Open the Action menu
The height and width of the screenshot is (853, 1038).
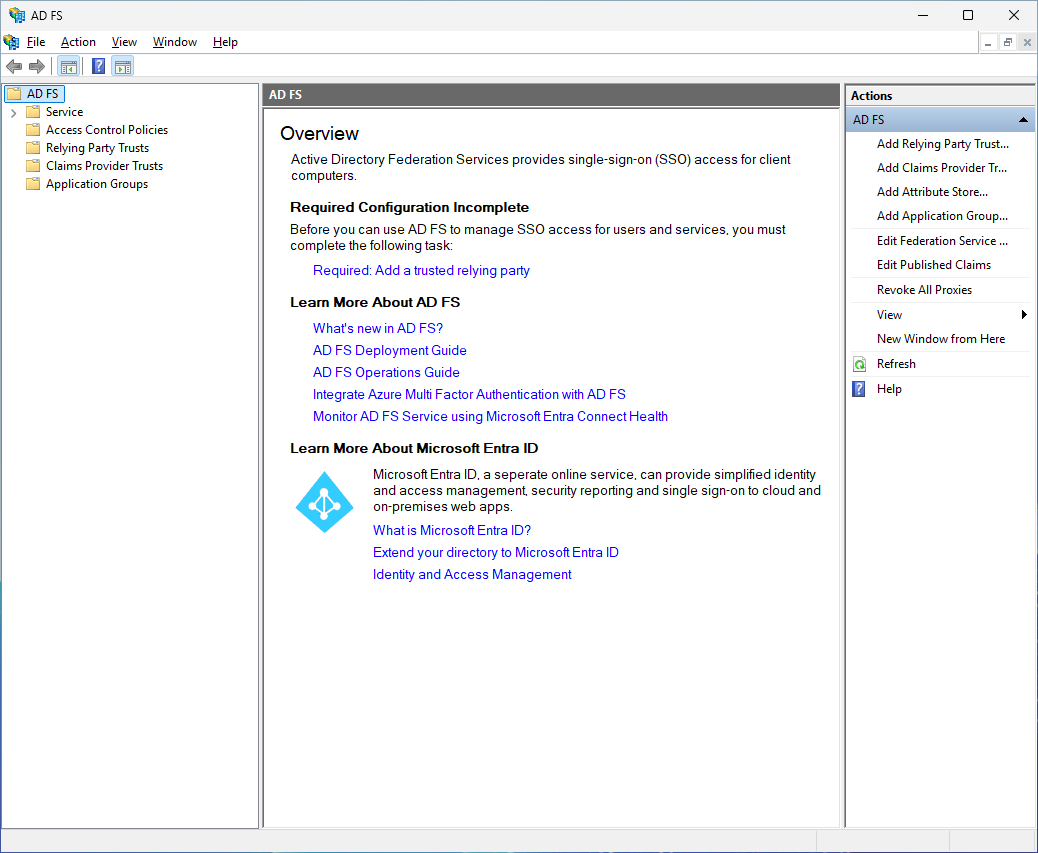(78, 42)
